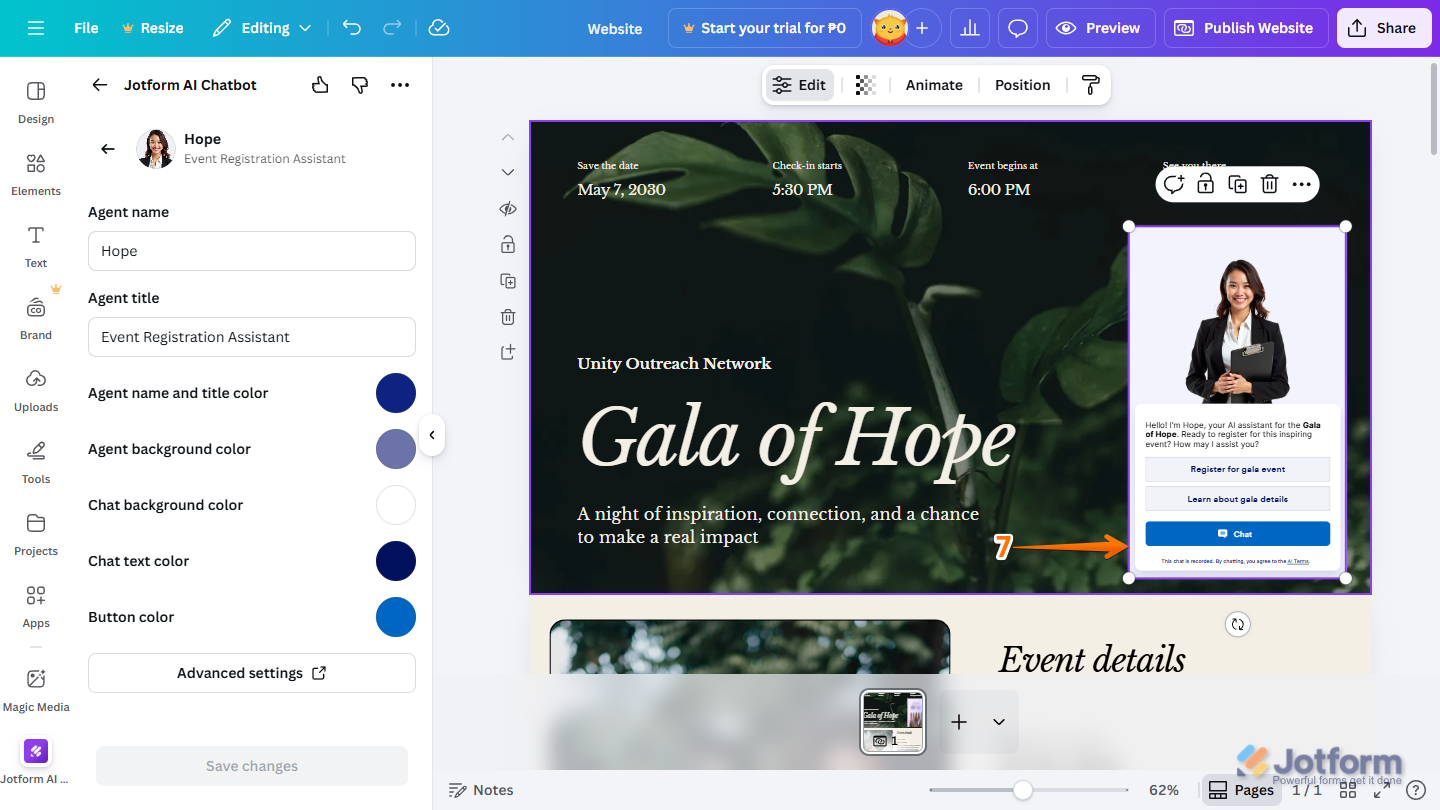Undo the last action

pos(351,28)
